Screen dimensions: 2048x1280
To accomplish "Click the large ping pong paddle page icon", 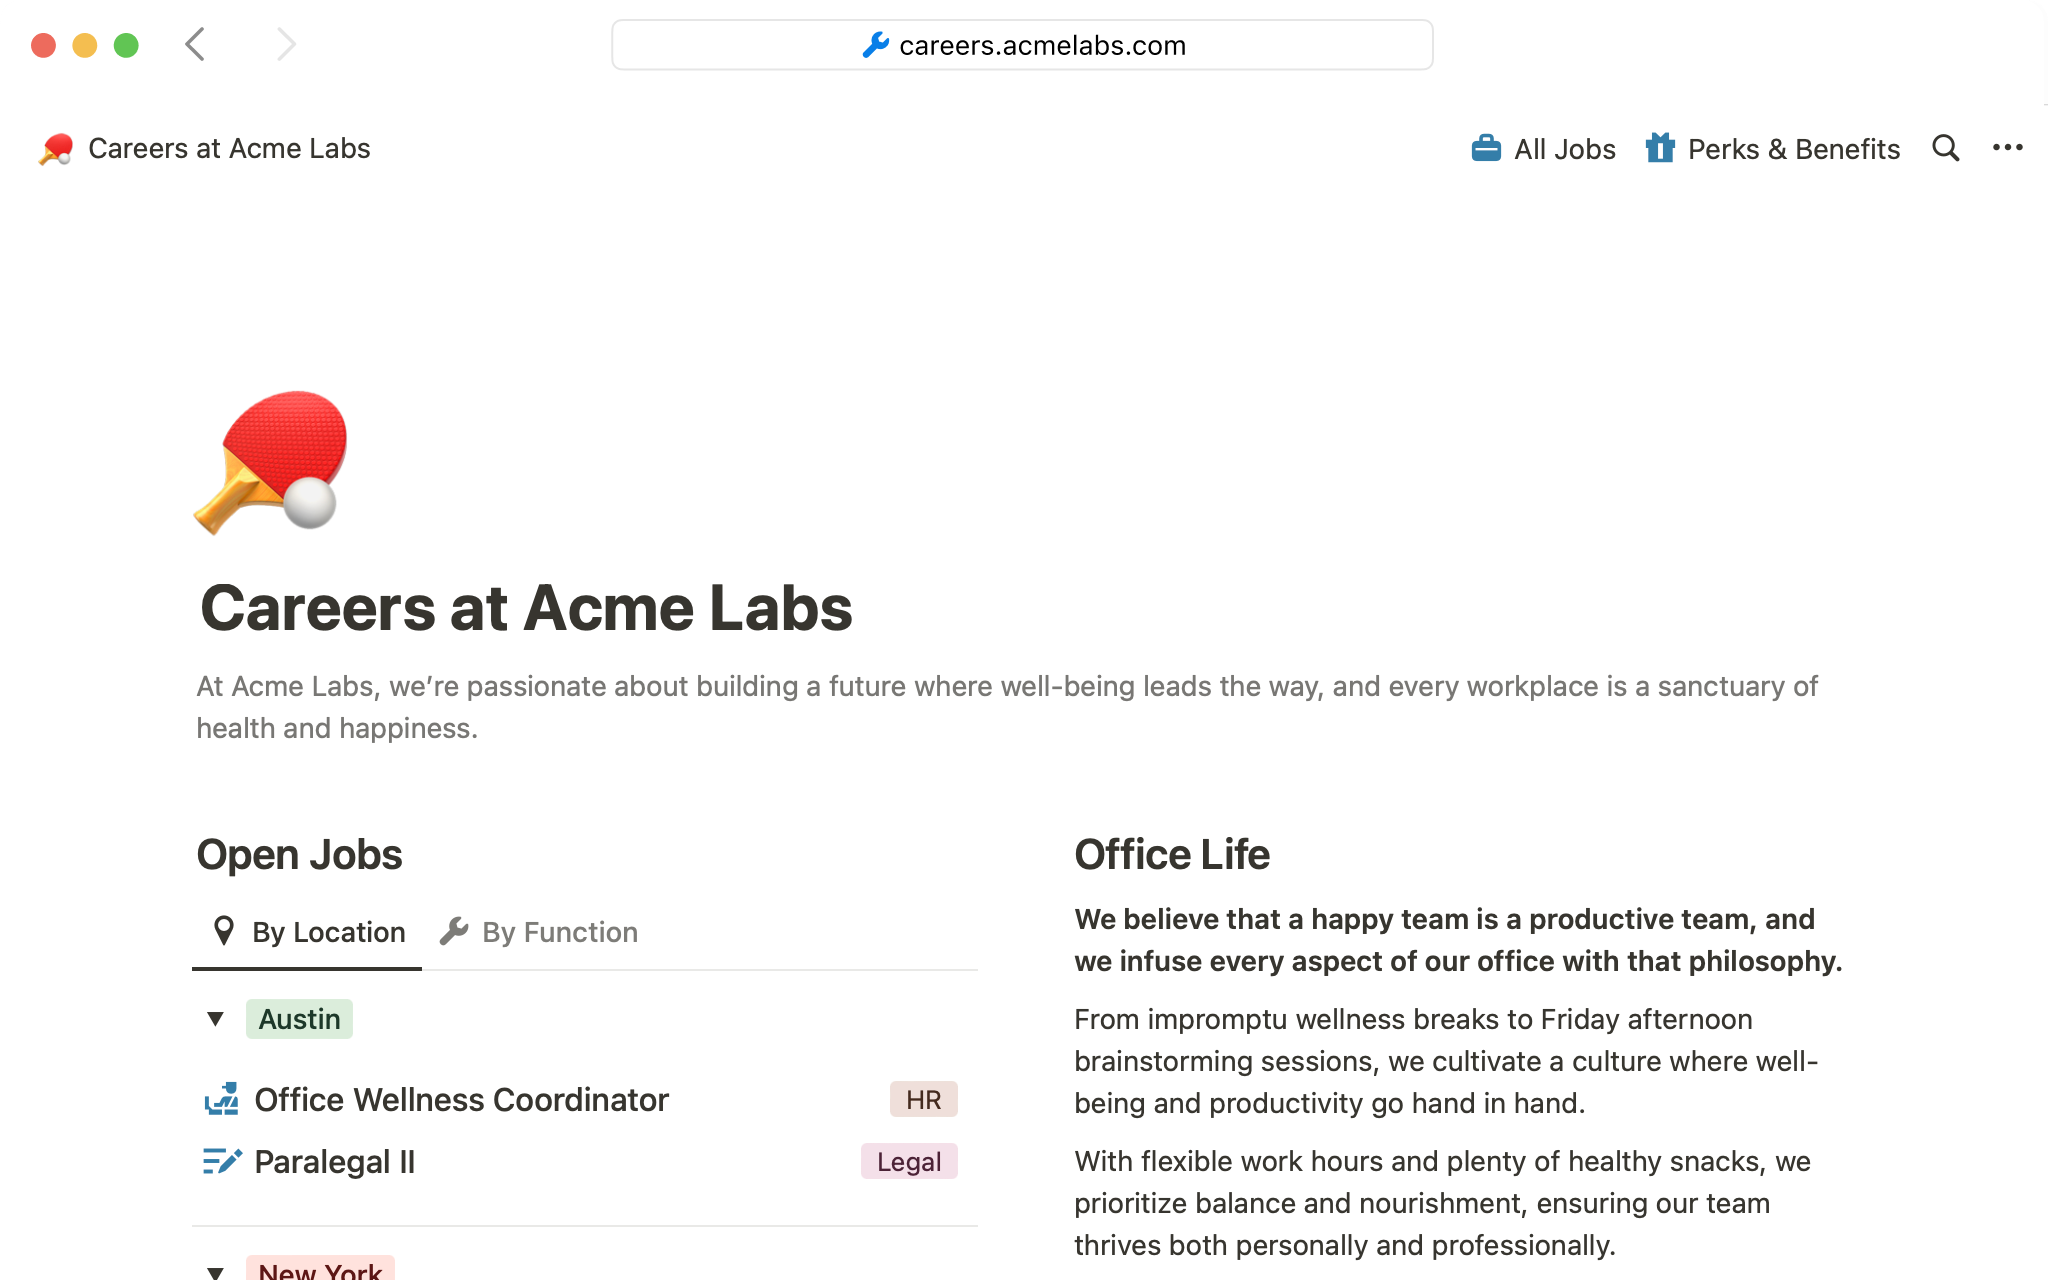I will pyautogui.click(x=271, y=461).
